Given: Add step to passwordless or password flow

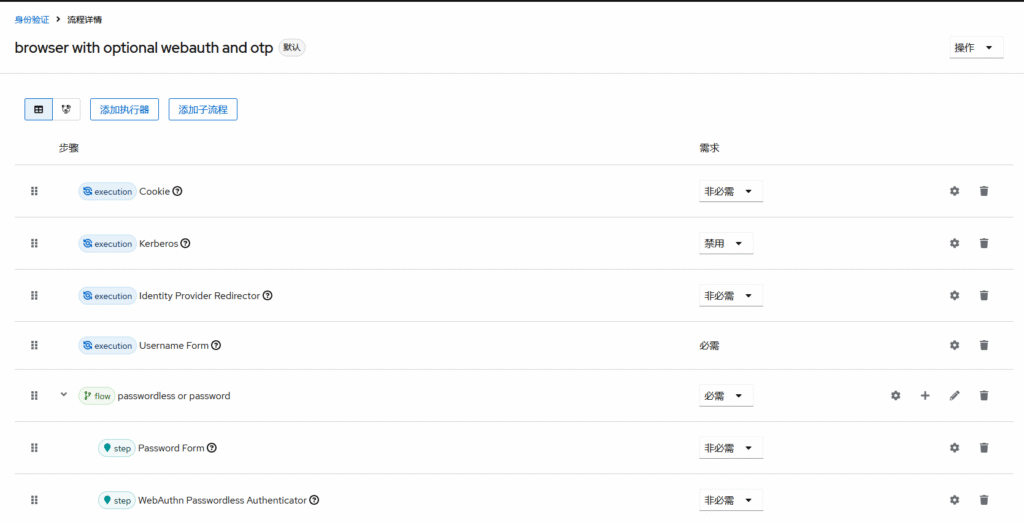Looking at the screenshot, I should (x=925, y=396).
